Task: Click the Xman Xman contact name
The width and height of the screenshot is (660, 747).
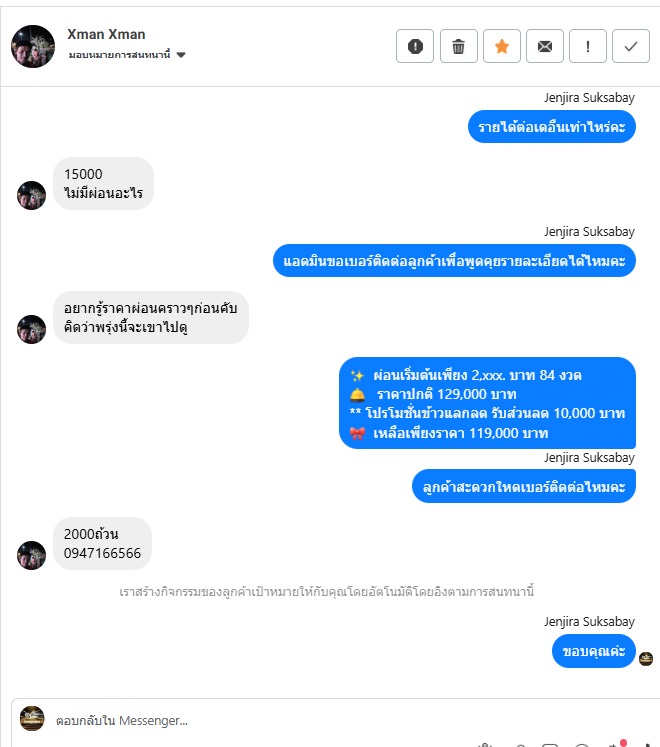Action: tap(106, 34)
